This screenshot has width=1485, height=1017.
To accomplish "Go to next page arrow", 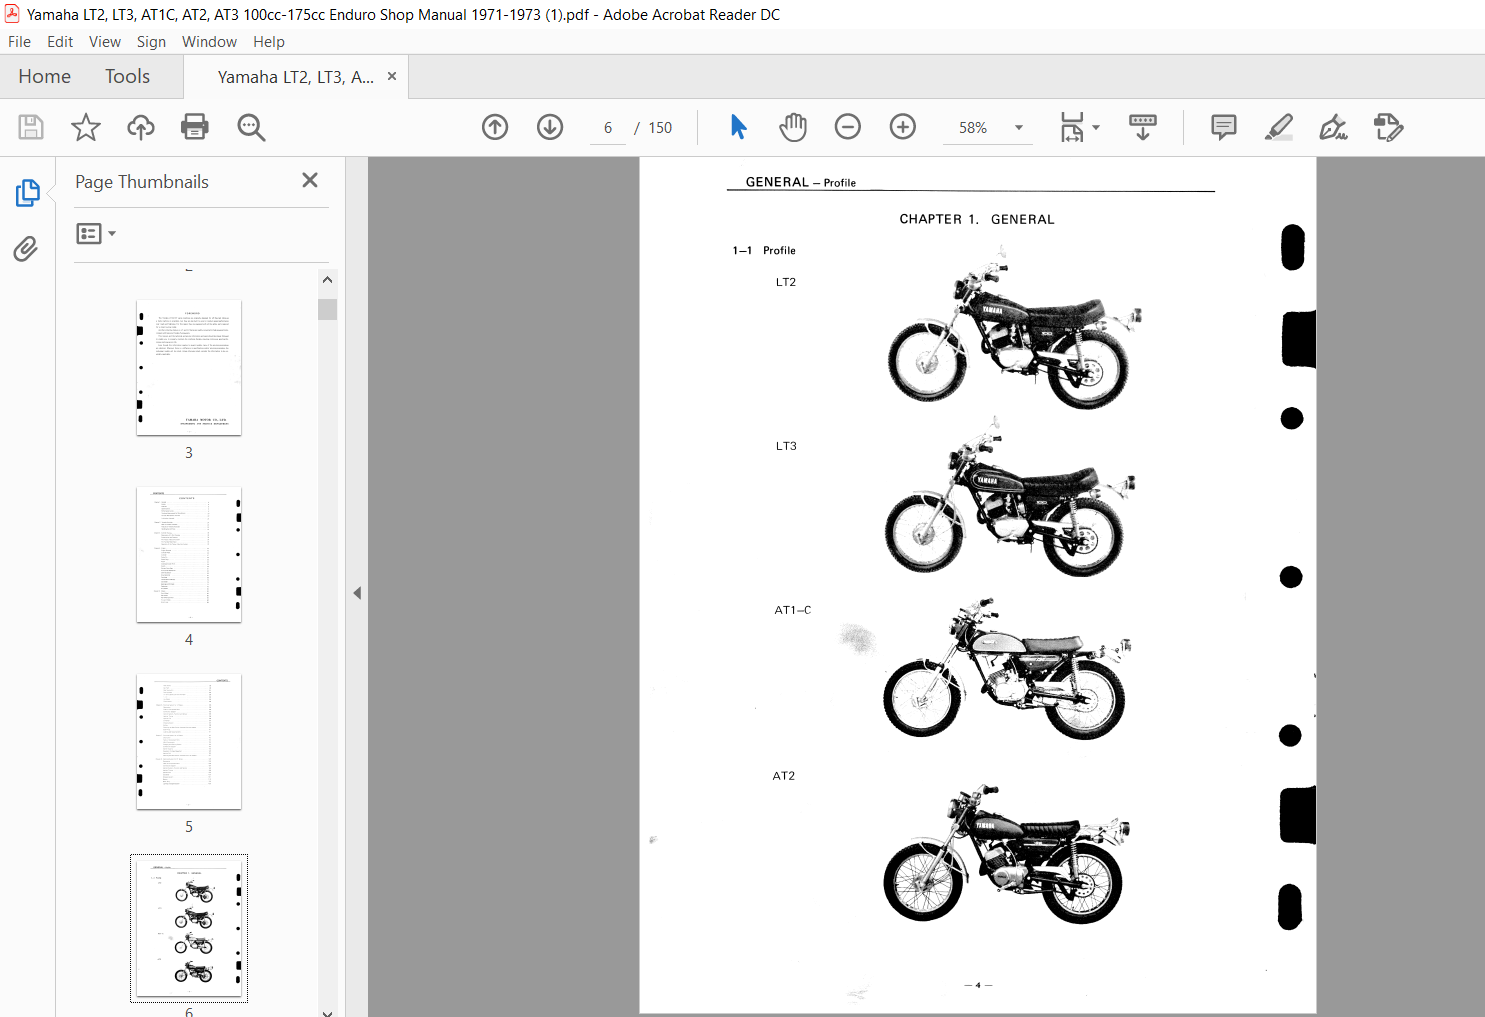I will pyautogui.click(x=550, y=127).
